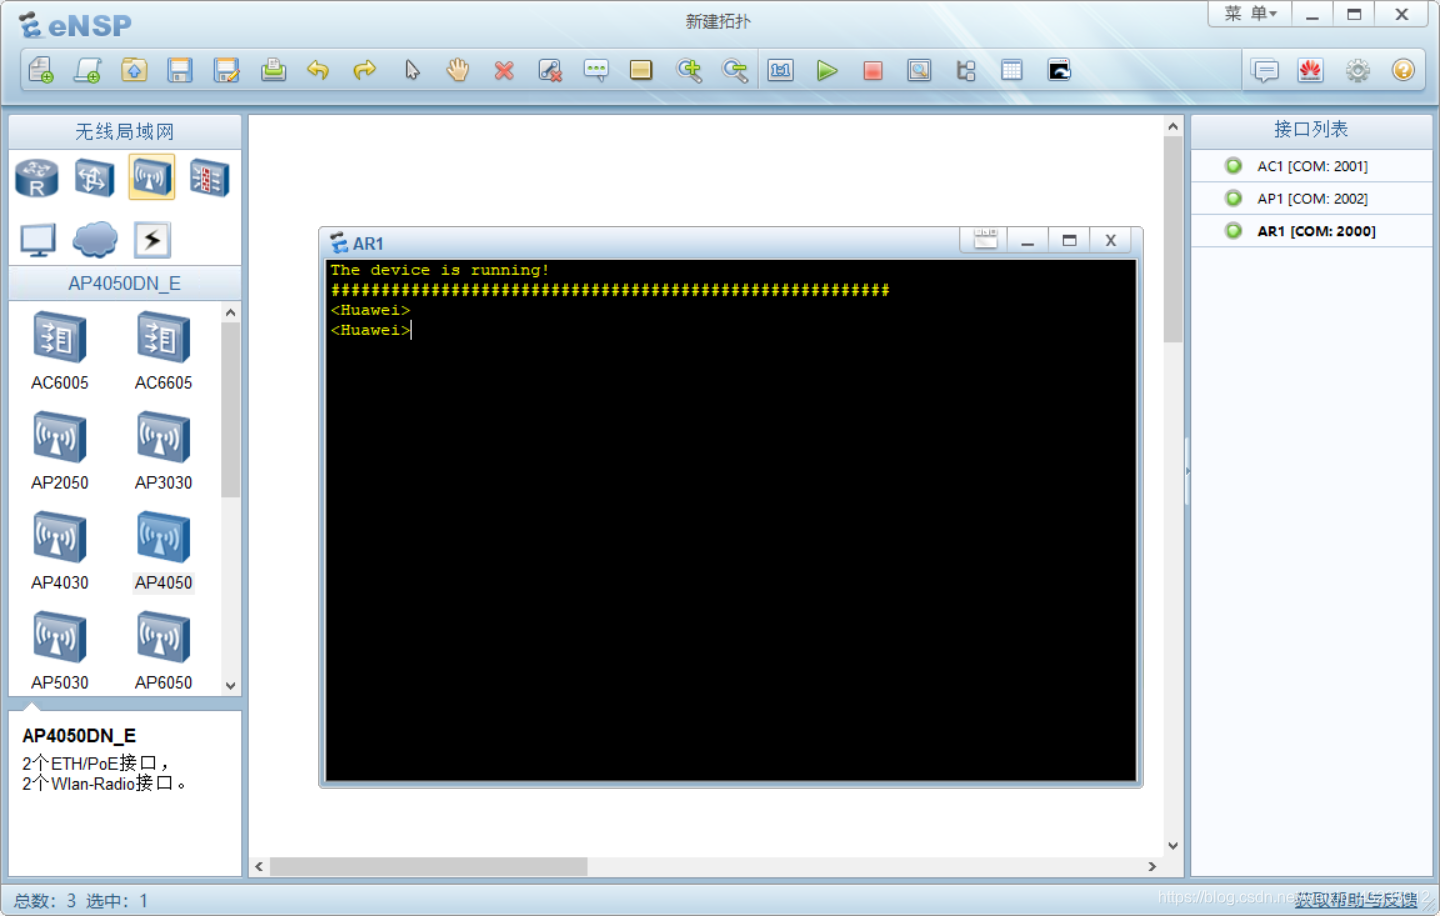Undo the last action
Screen dimensions: 1440x916
(x=318, y=70)
